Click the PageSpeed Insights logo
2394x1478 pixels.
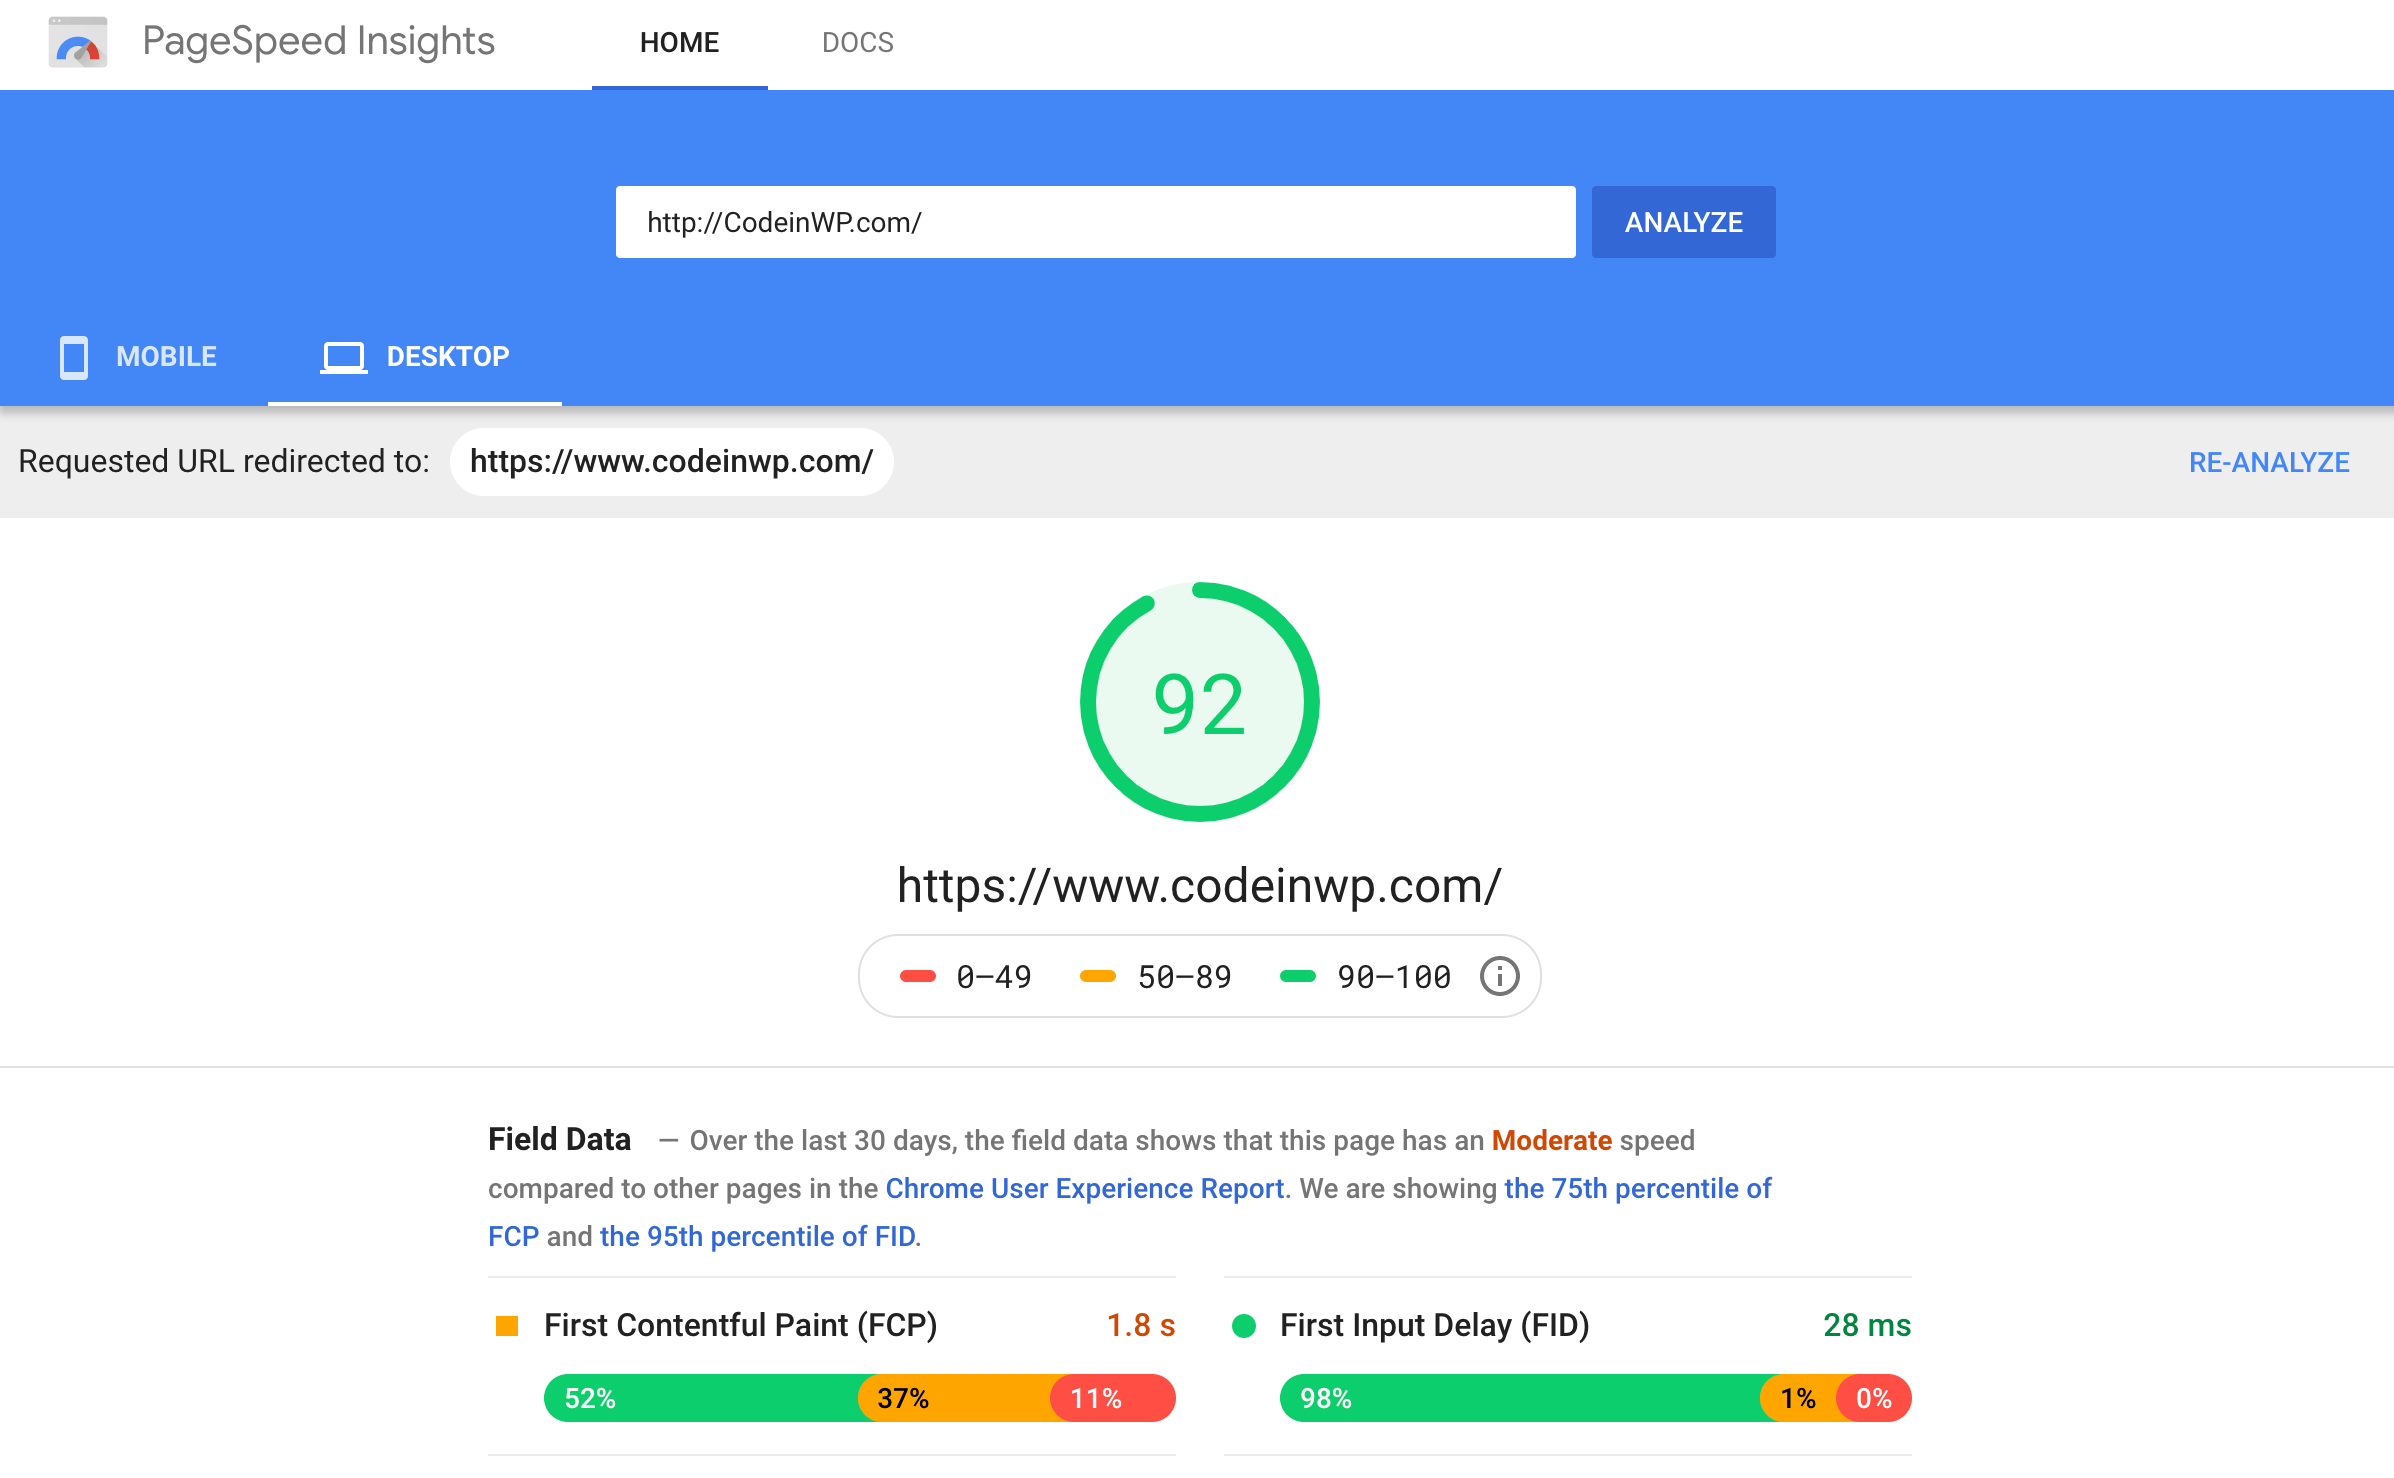coord(78,42)
